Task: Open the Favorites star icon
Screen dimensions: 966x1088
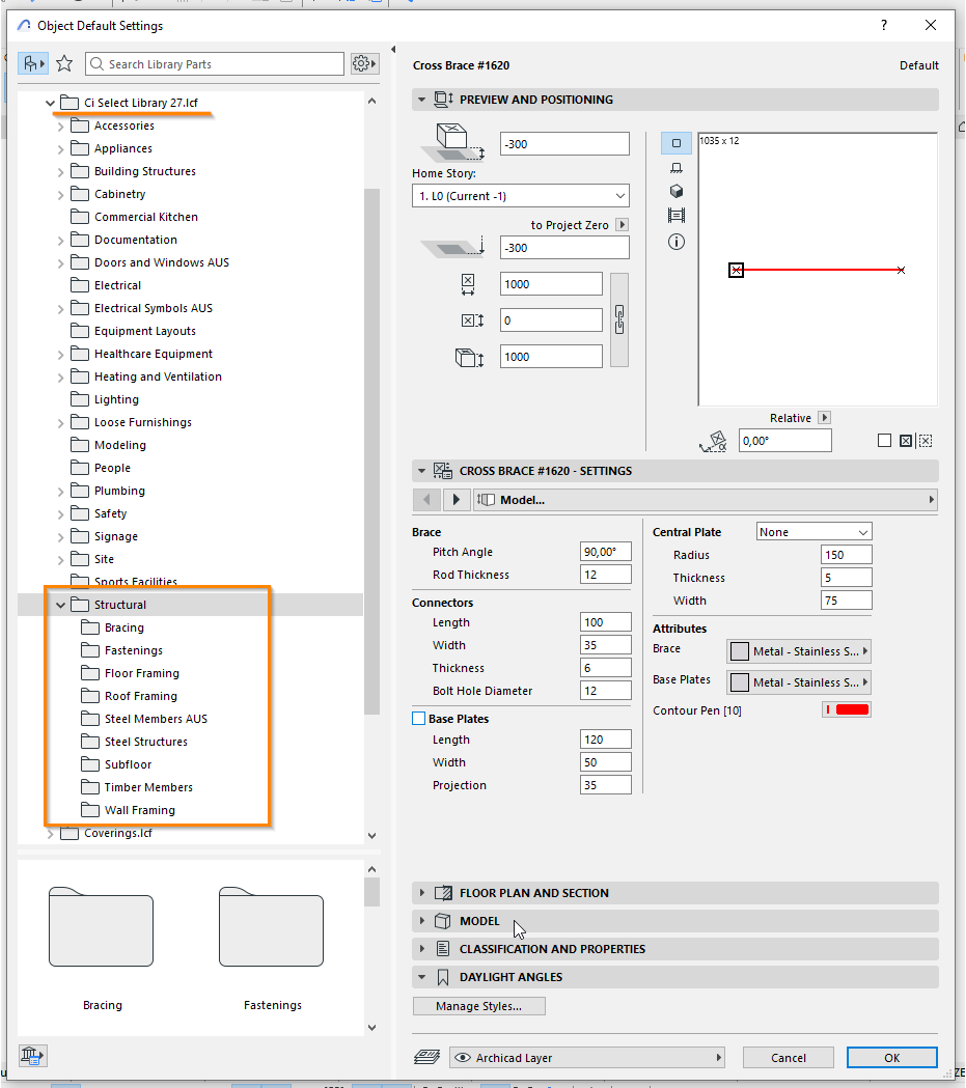Action: click(x=65, y=64)
